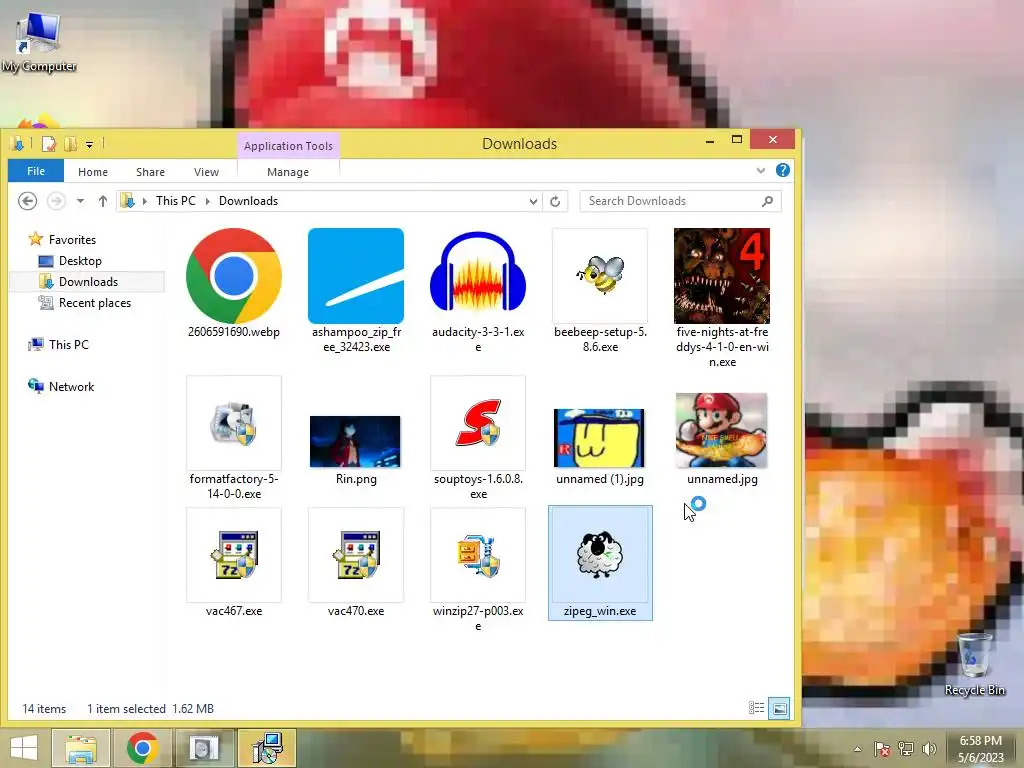
Task: Go back using the Back arrow button
Action: pyautogui.click(x=27, y=201)
